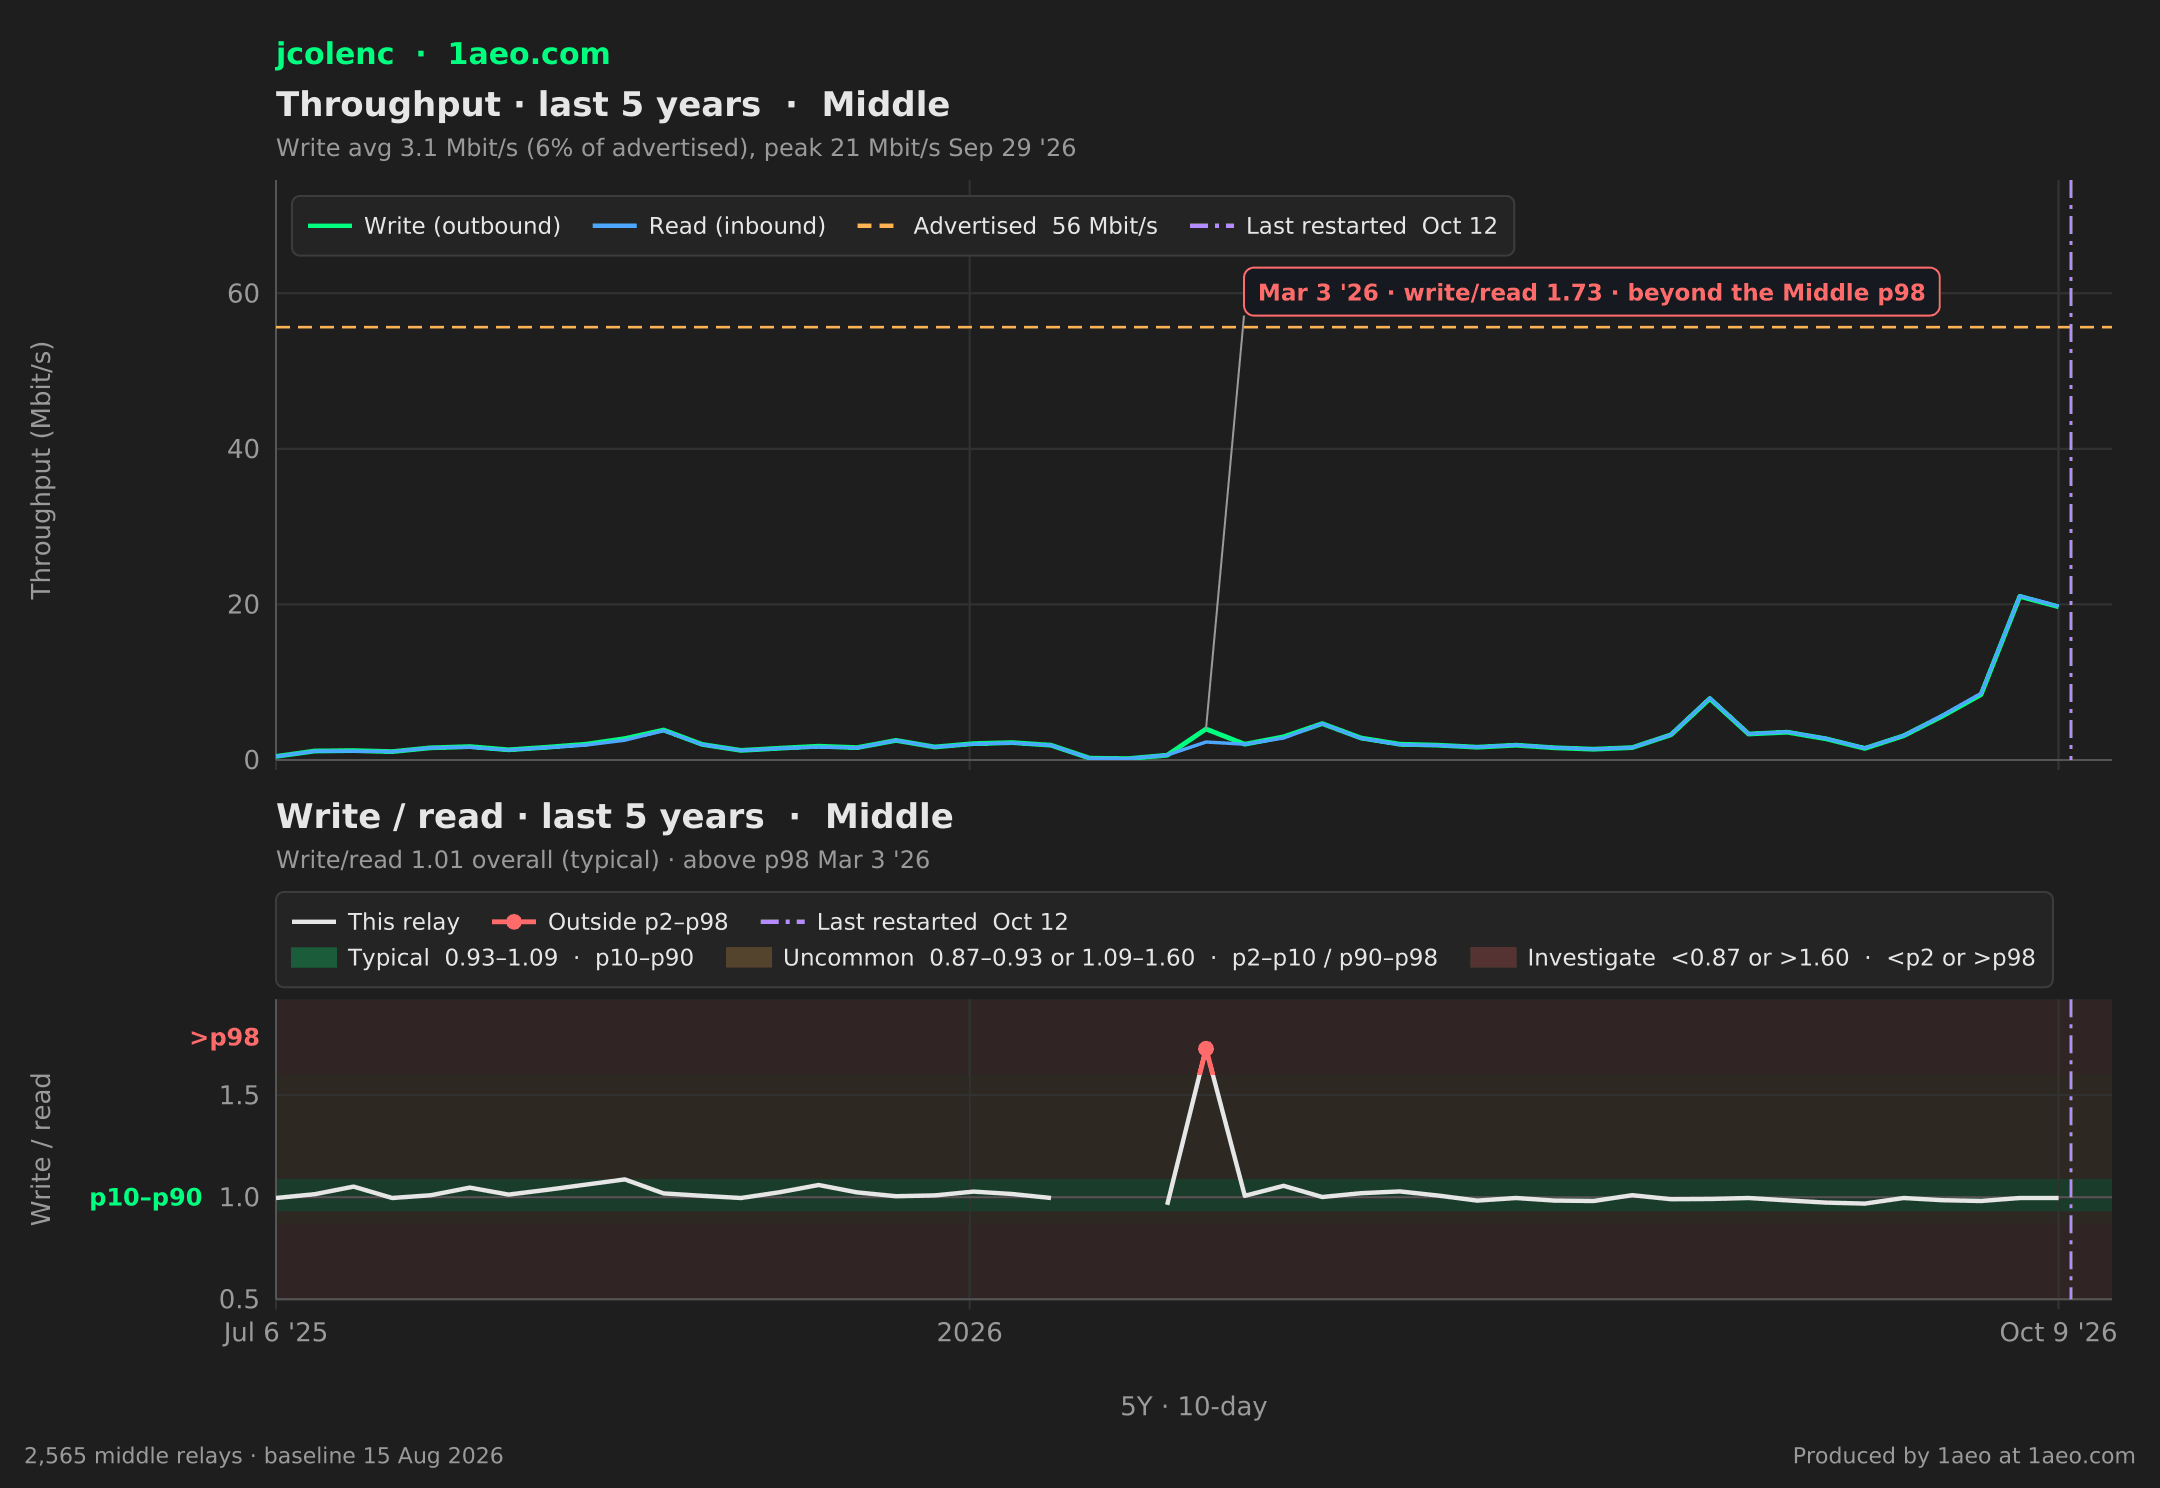Click the Jul 6 '25 axis date
The width and height of the screenshot is (2160, 1488).
tap(275, 1333)
